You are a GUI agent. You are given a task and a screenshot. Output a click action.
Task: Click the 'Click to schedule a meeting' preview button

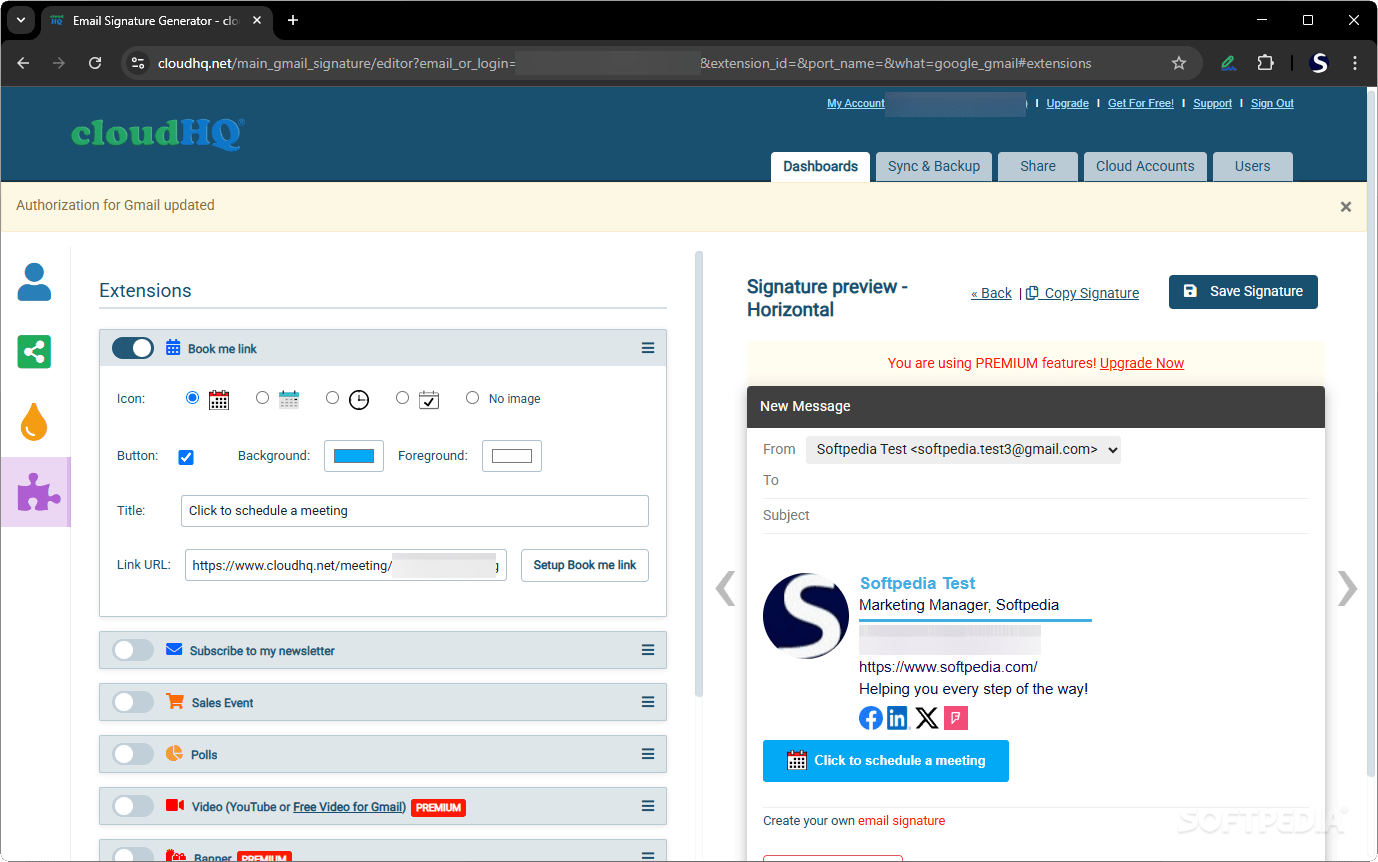[x=886, y=761]
